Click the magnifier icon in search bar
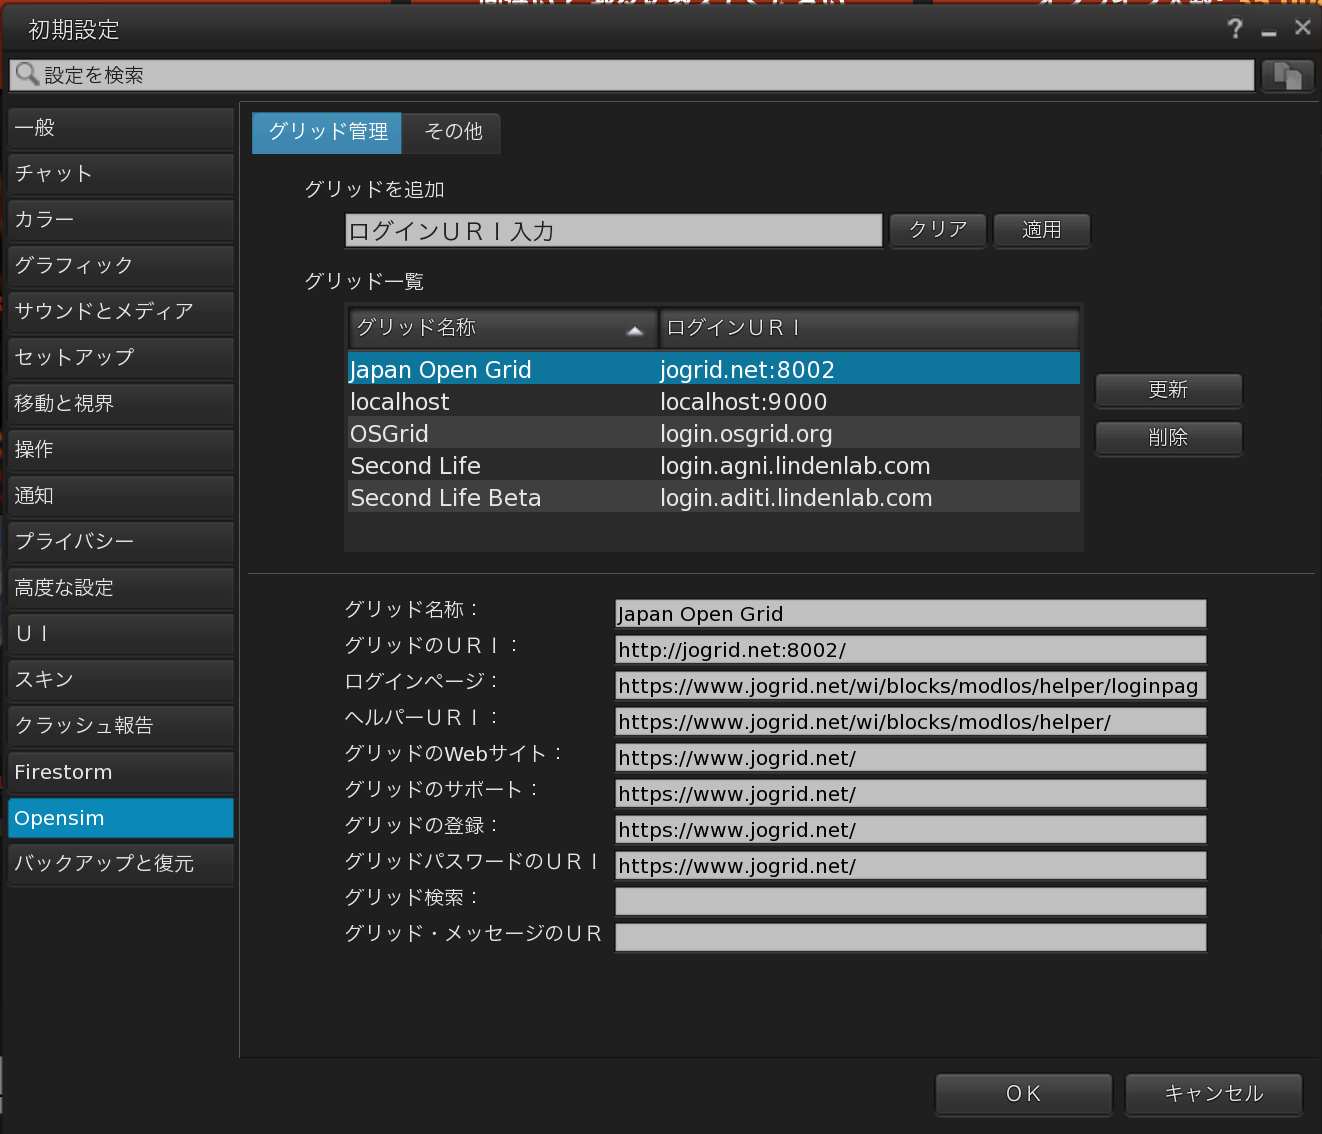 pos(27,74)
